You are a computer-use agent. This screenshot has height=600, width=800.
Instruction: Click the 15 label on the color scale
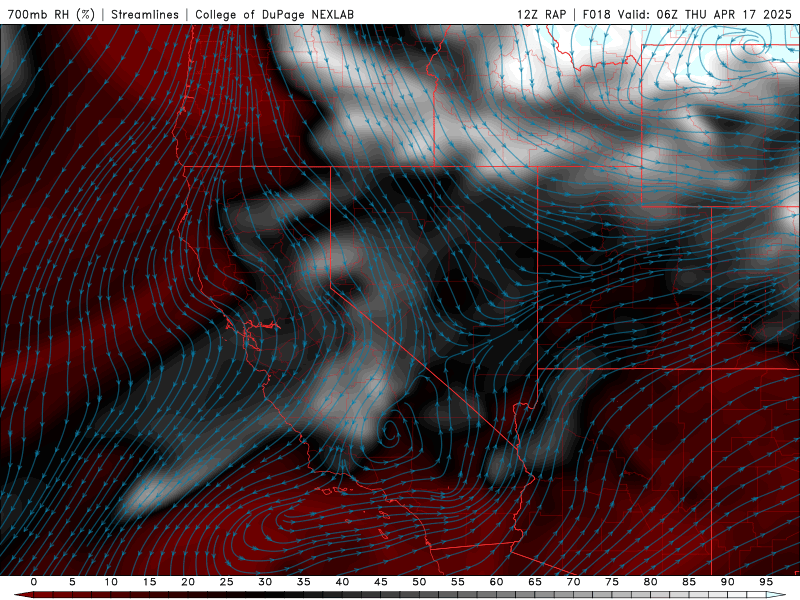click(149, 582)
